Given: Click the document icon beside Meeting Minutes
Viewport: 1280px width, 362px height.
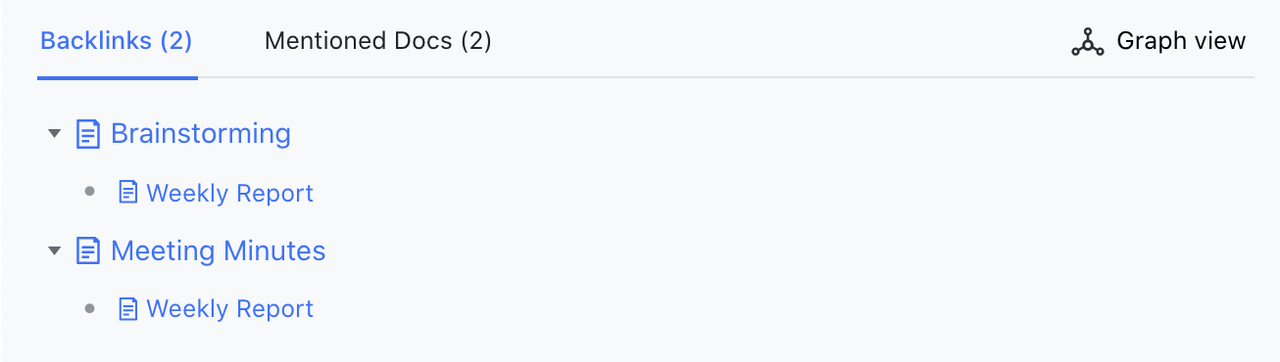Looking at the screenshot, I should [89, 251].
